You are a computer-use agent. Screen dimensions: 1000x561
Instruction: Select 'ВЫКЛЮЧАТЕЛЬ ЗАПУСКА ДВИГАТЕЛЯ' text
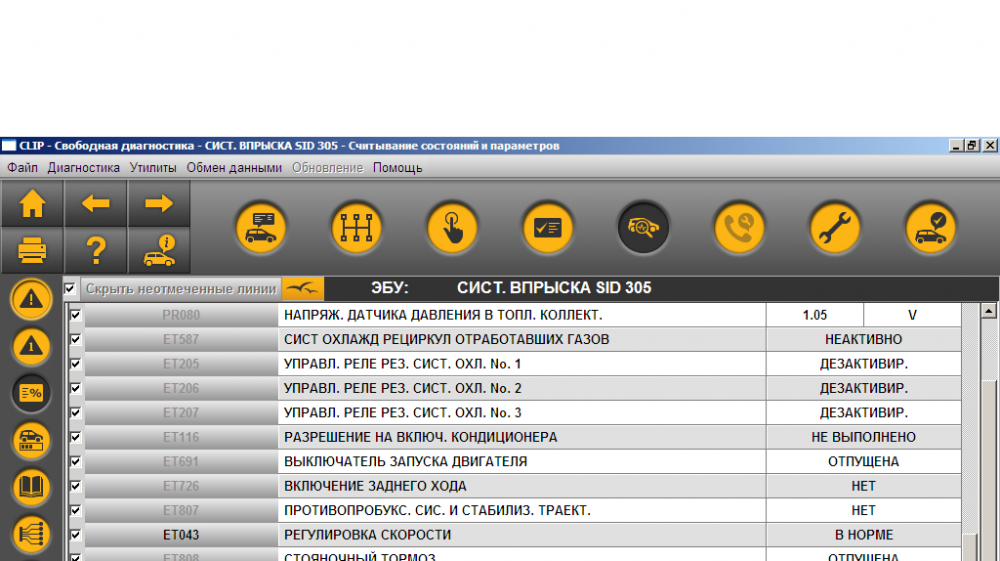[x=406, y=462]
